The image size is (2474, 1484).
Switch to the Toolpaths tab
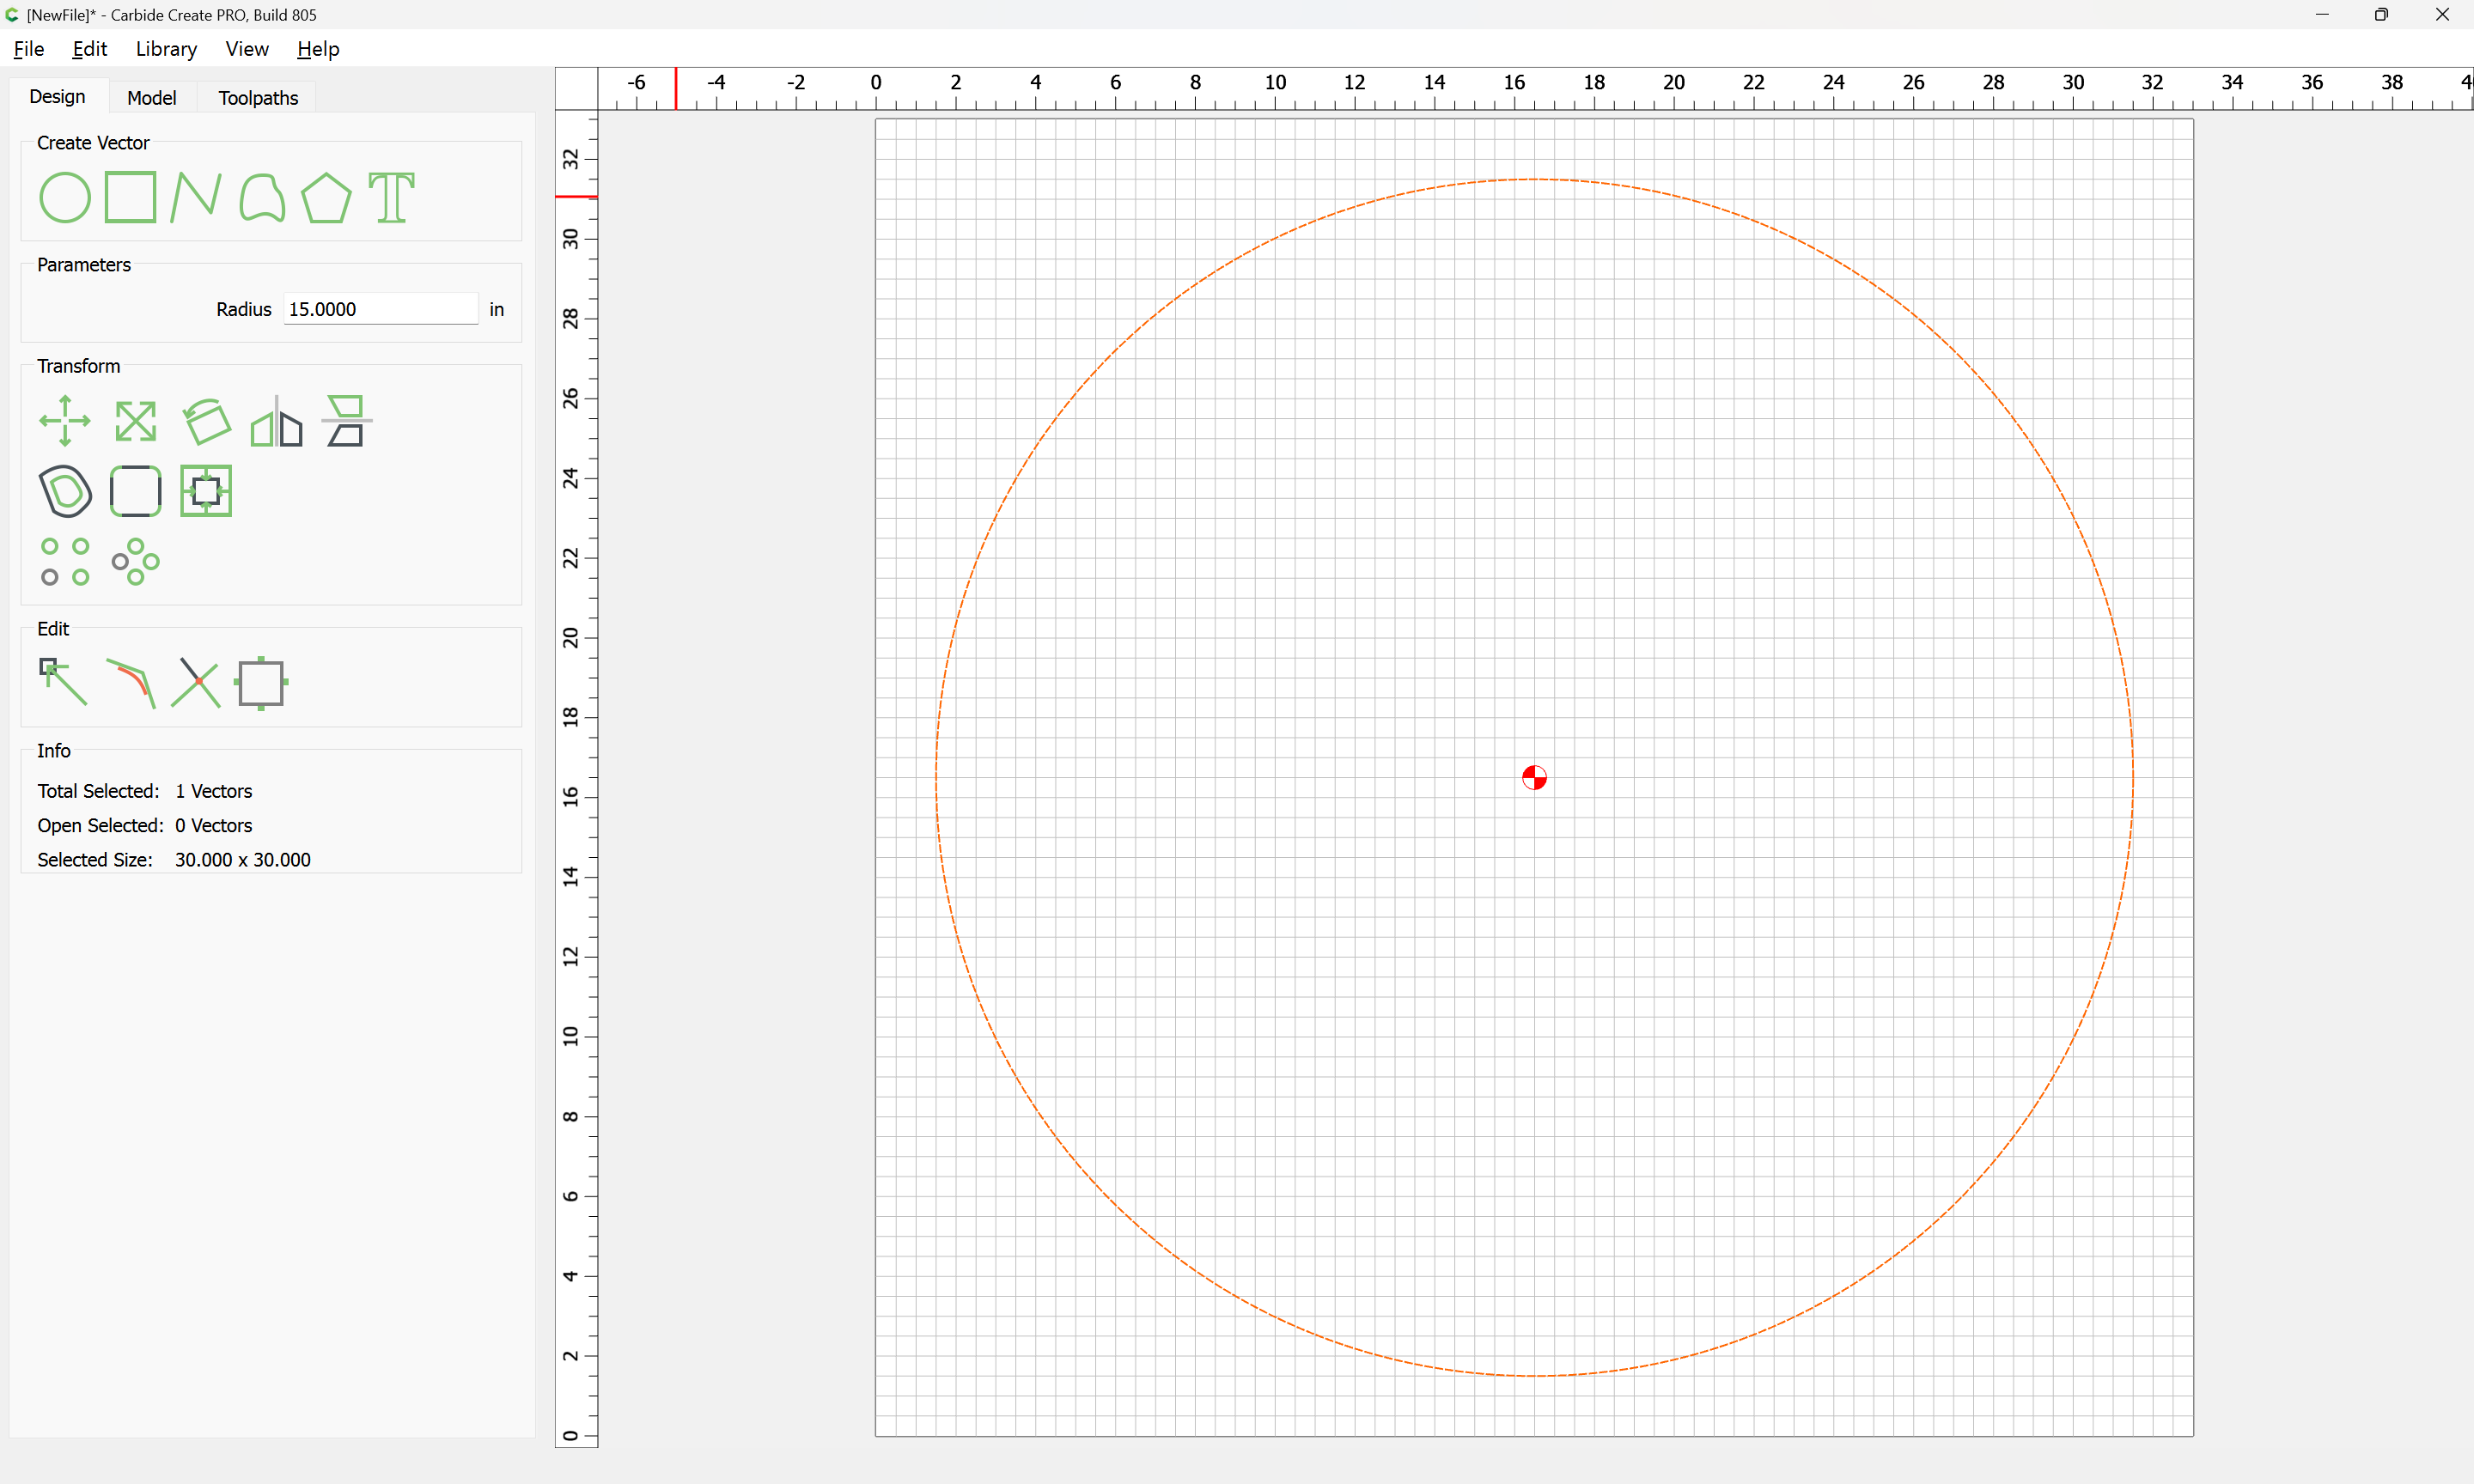point(258,98)
